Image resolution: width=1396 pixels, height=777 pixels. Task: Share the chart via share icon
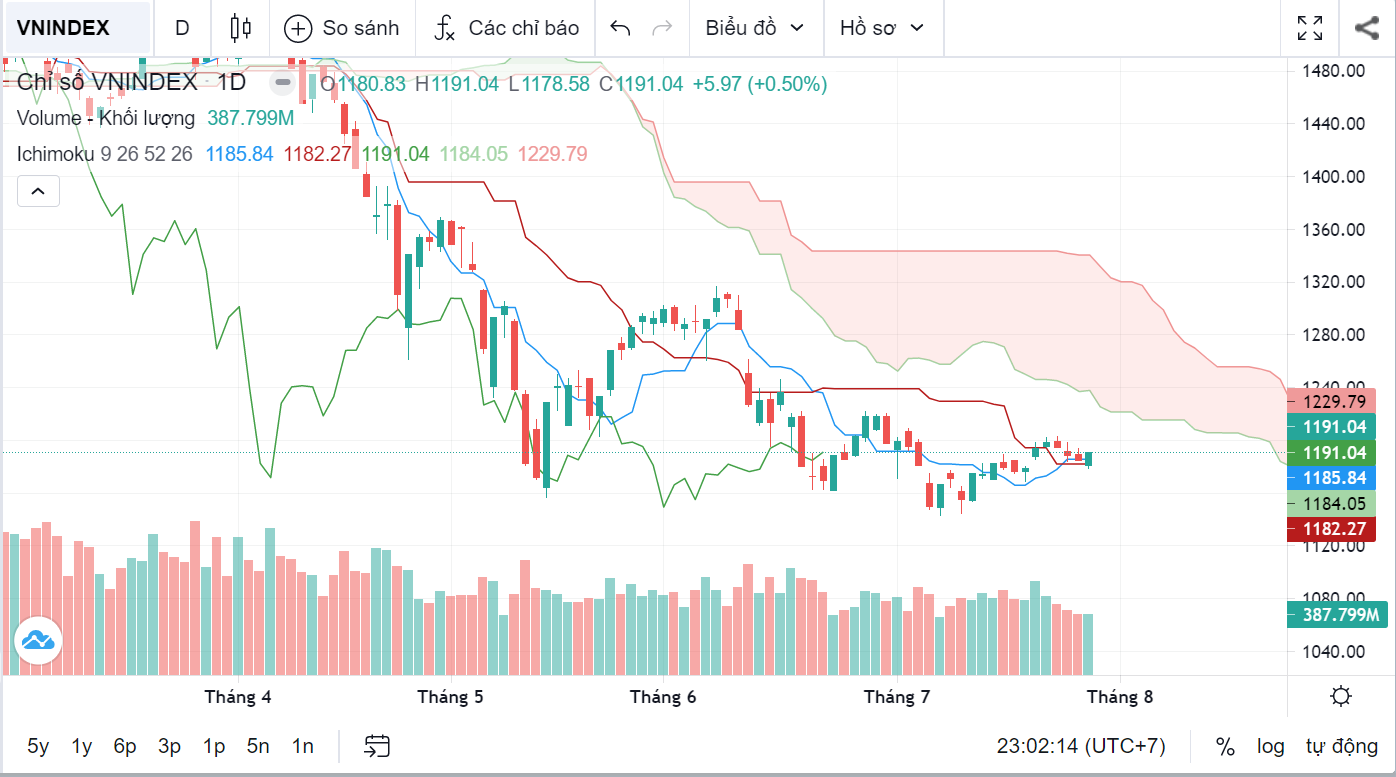point(1367,28)
